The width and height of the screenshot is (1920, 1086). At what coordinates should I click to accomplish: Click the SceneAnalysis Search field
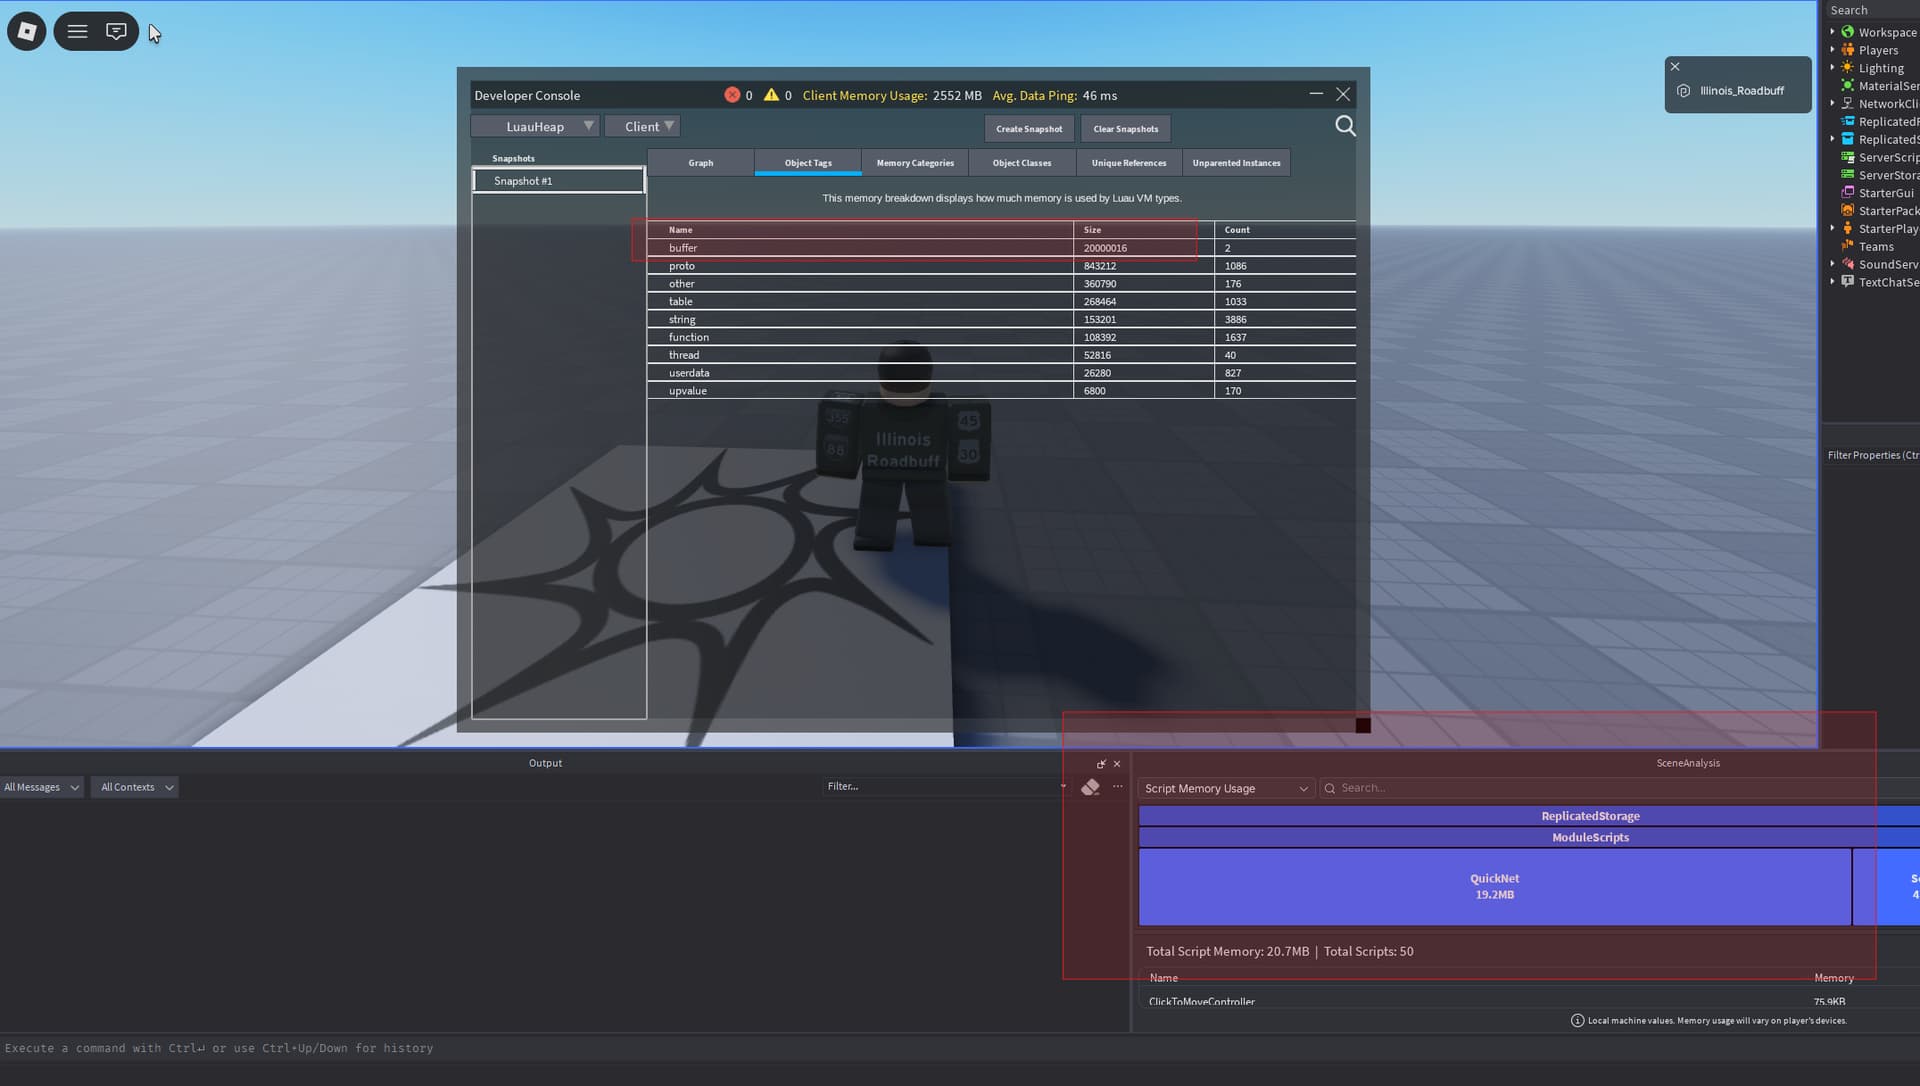[1620, 789]
